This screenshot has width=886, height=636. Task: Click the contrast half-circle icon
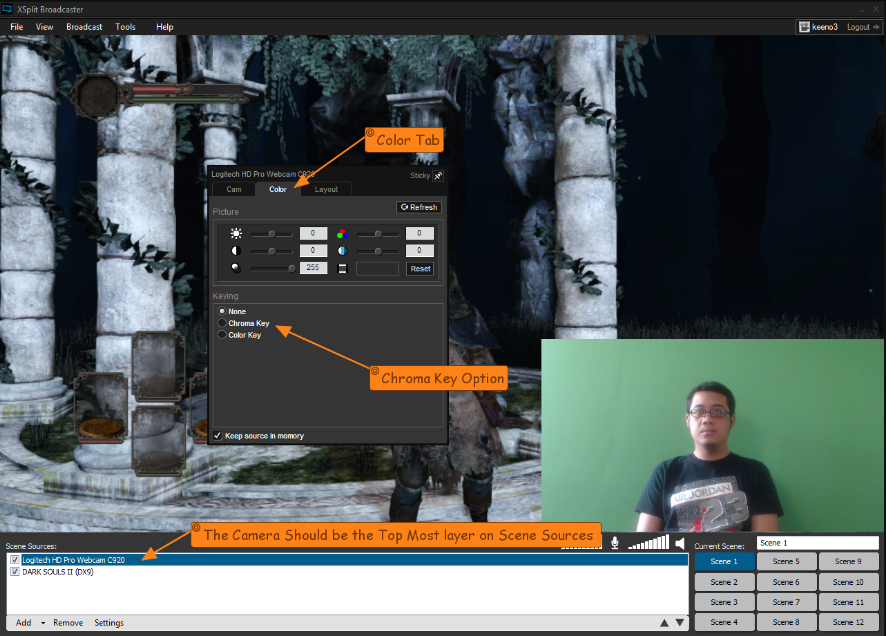[x=236, y=251]
